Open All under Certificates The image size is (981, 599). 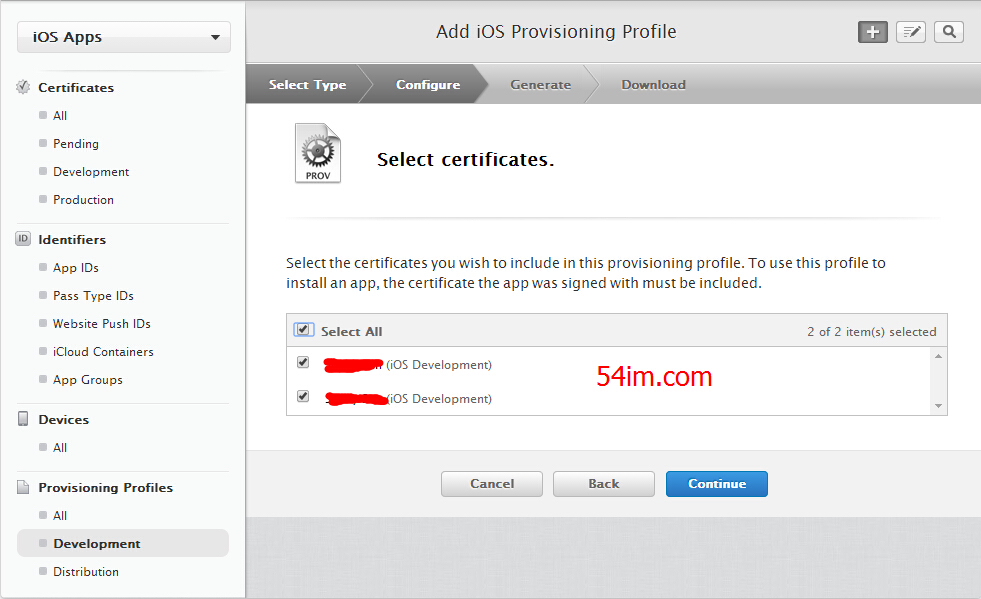click(60, 116)
